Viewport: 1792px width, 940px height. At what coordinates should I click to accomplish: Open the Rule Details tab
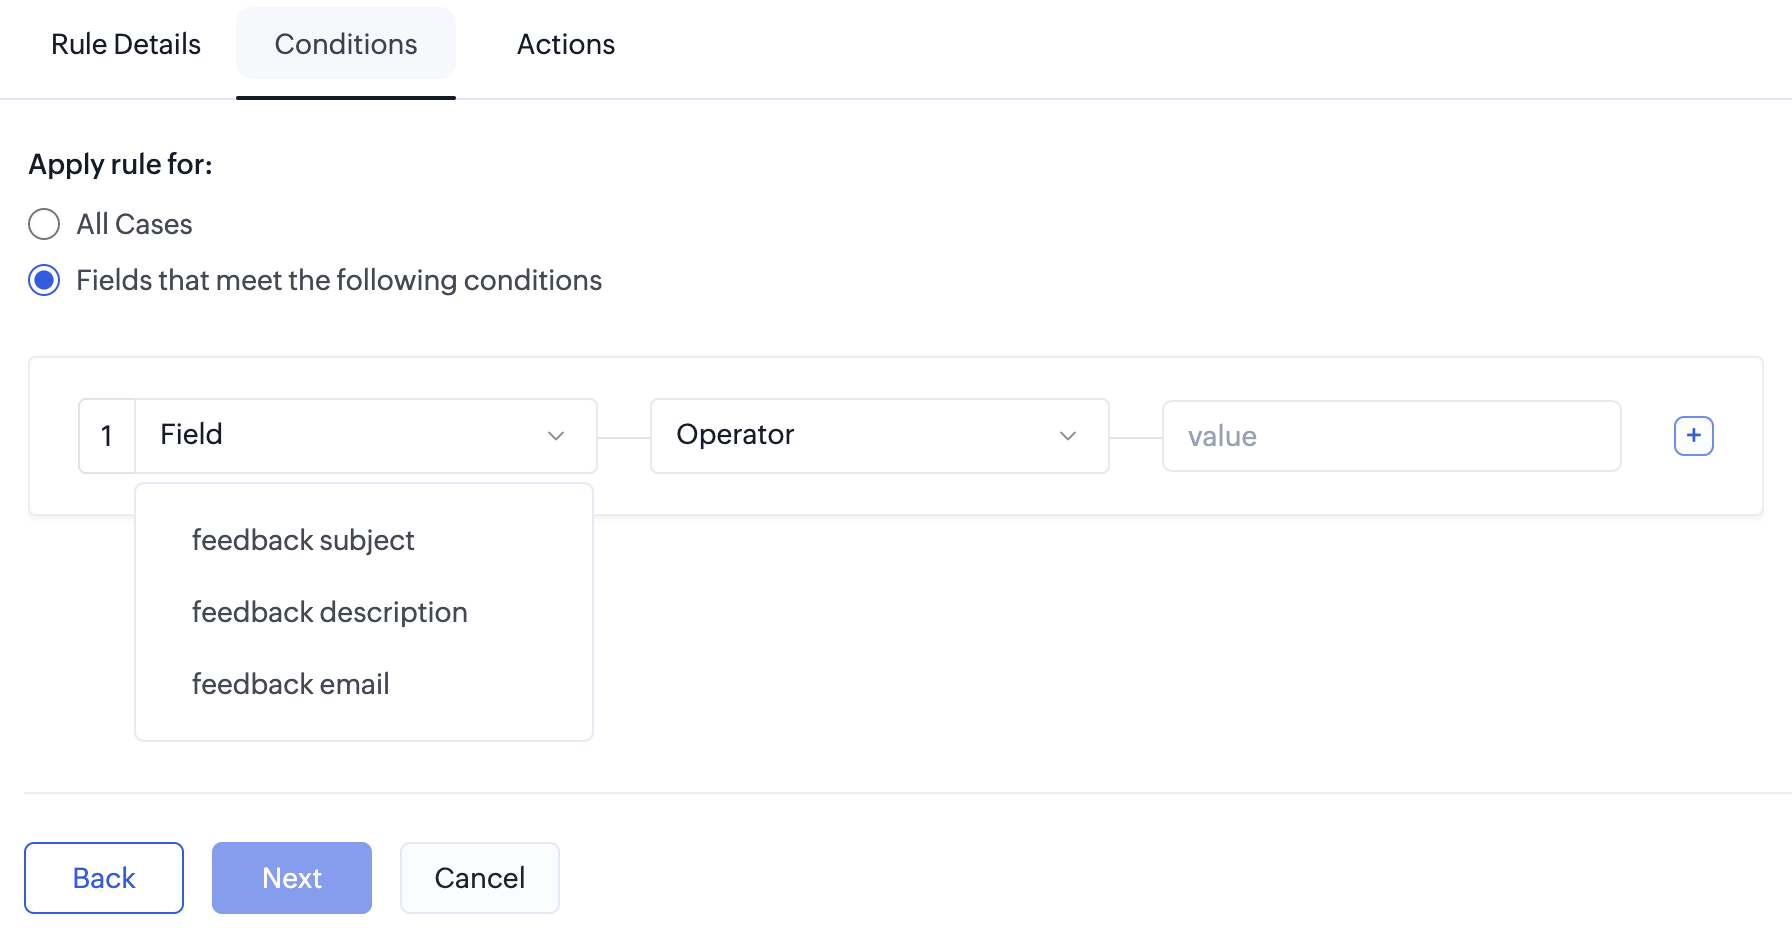click(126, 44)
